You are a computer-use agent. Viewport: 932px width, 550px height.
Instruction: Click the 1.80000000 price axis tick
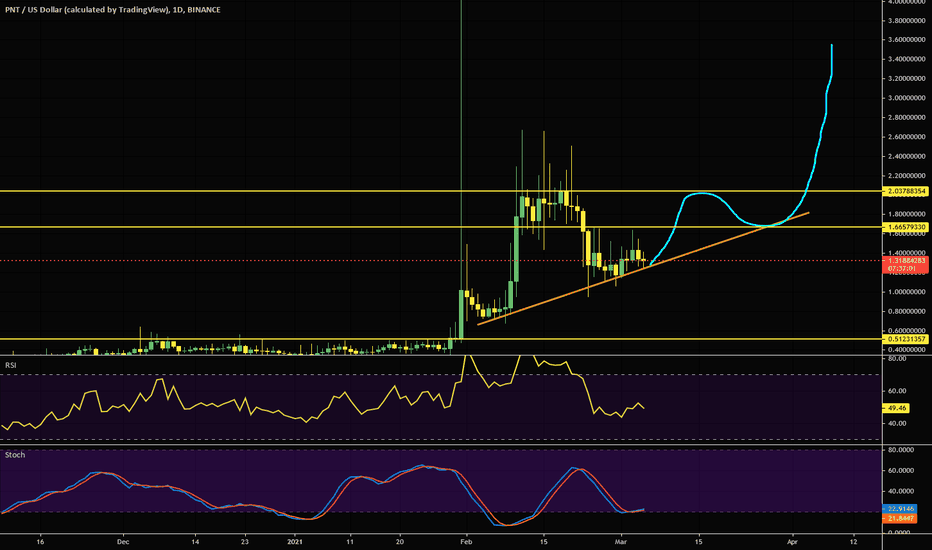906,214
